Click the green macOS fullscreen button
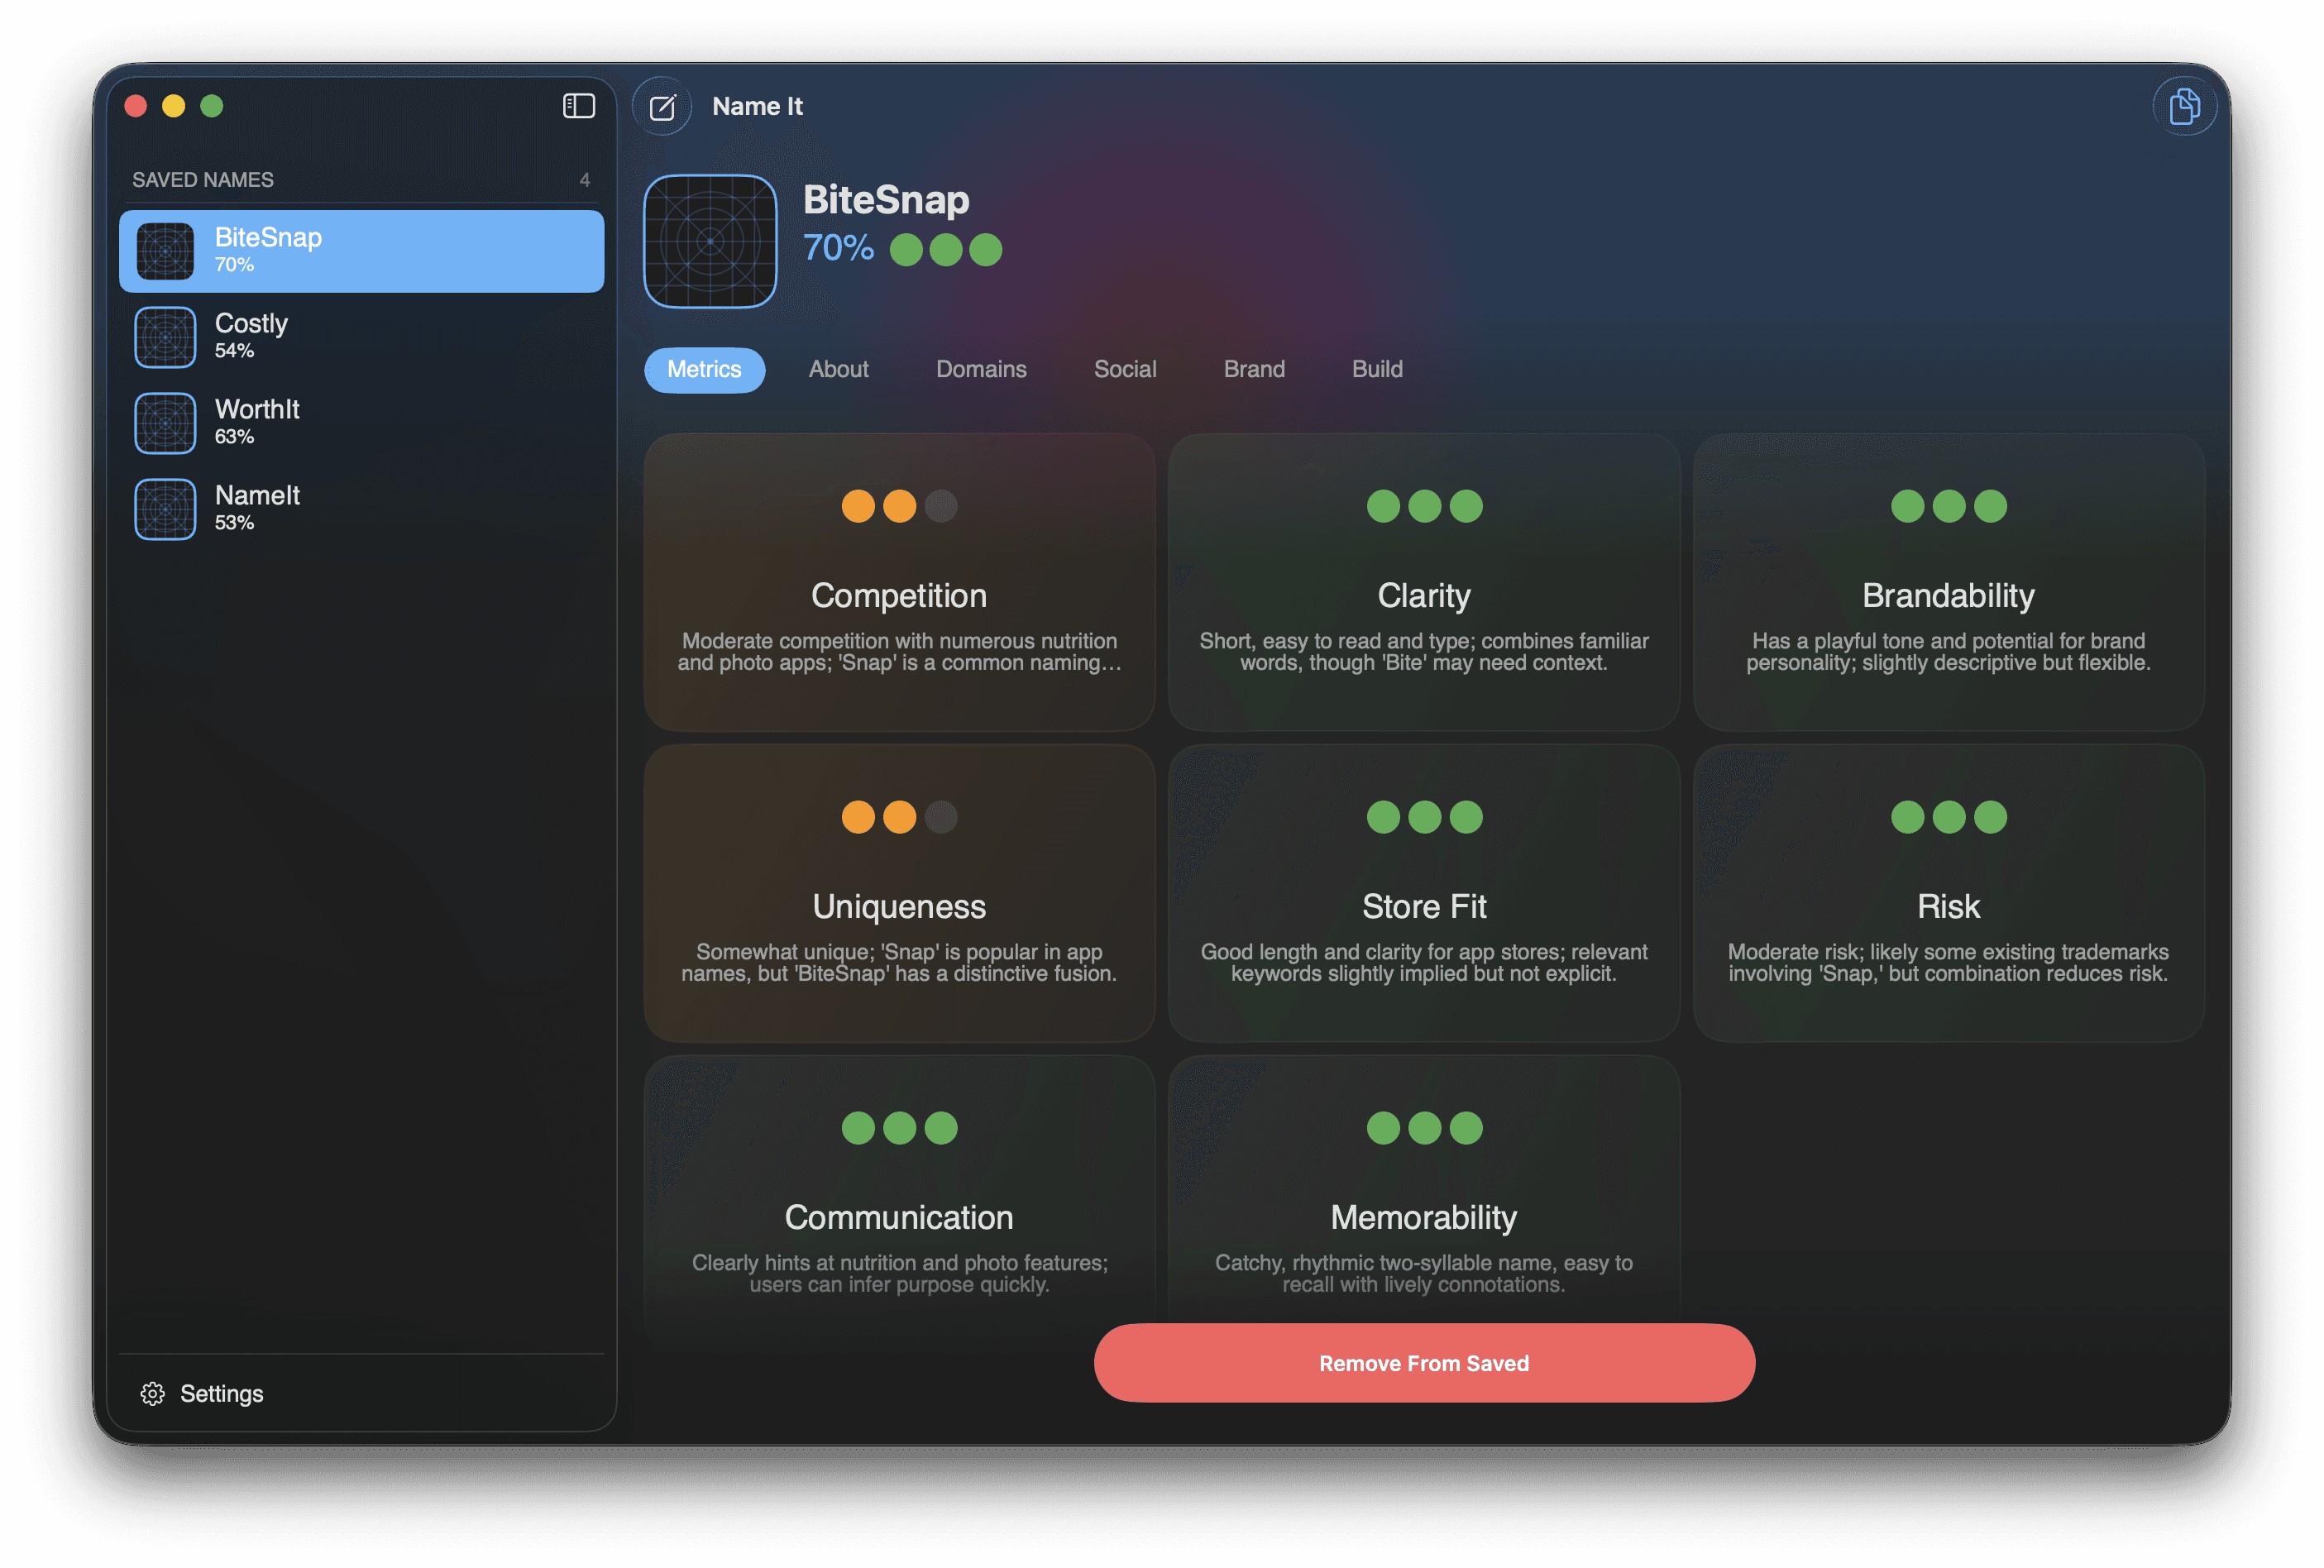This screenshot has width=2324, height=1568. point(211,106)
